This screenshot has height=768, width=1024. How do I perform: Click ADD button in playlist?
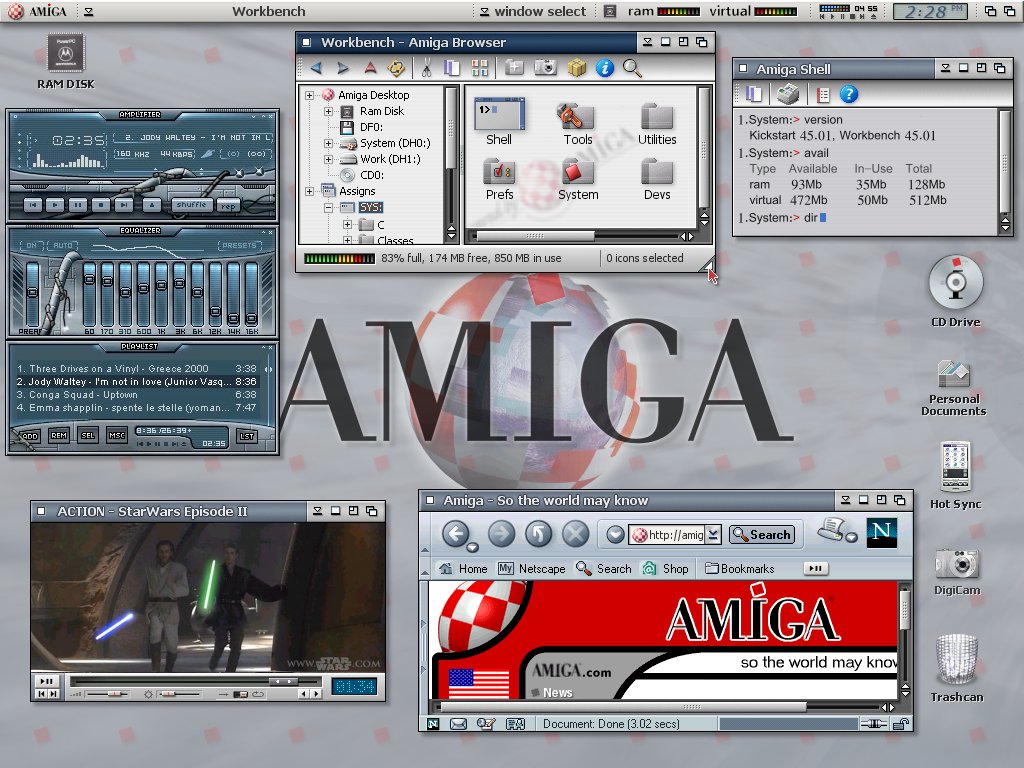[30, 436]
